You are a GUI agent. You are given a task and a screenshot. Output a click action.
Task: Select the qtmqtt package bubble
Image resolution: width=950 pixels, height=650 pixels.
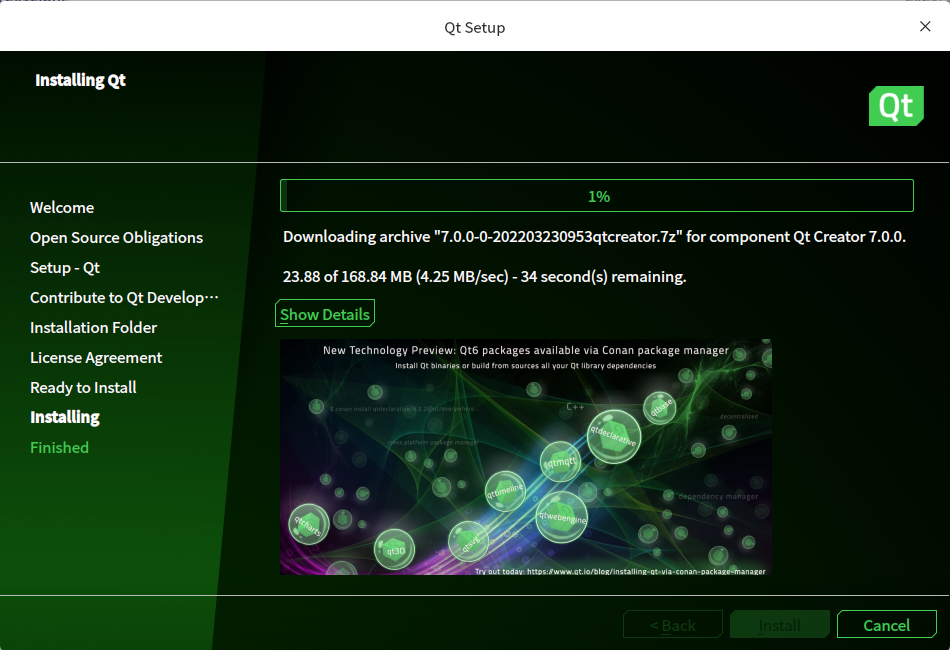[558, 462]
